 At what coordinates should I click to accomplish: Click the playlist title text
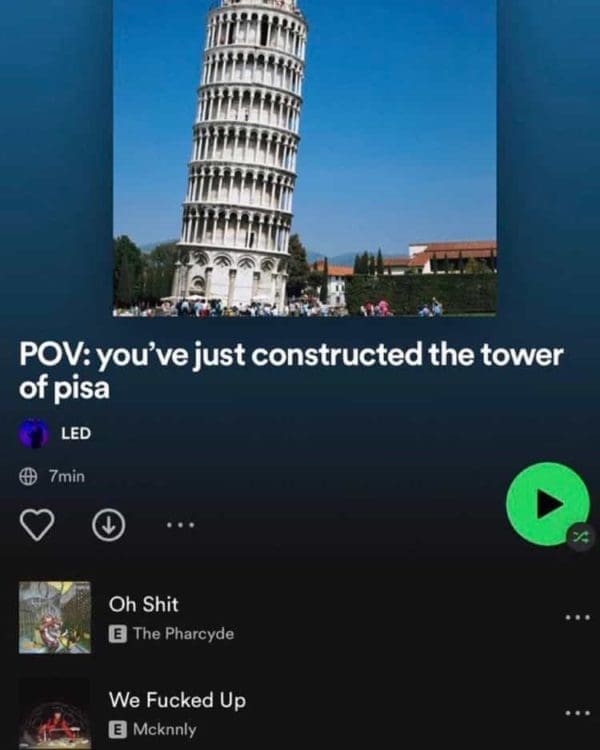291,371
